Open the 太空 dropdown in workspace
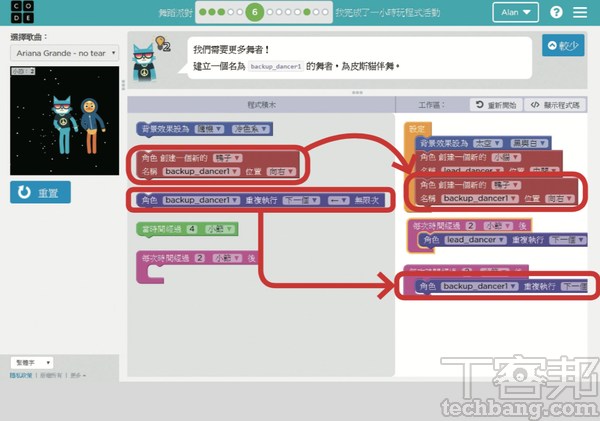The width and height of the screenshot is (600, 421). (x=488, y=144)
